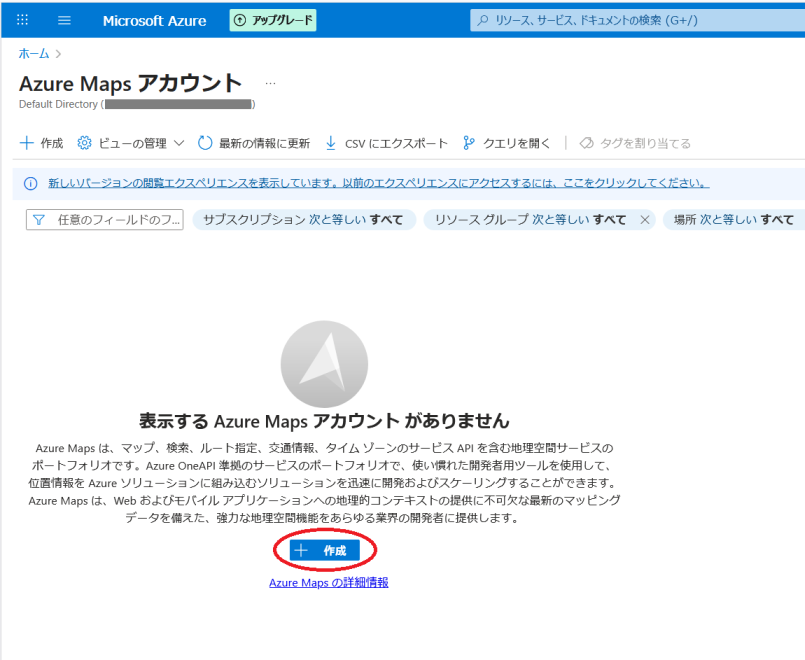Screen dimensions: 805x660
Task: Click the funnel filter icon
Action: click(39, 220)
